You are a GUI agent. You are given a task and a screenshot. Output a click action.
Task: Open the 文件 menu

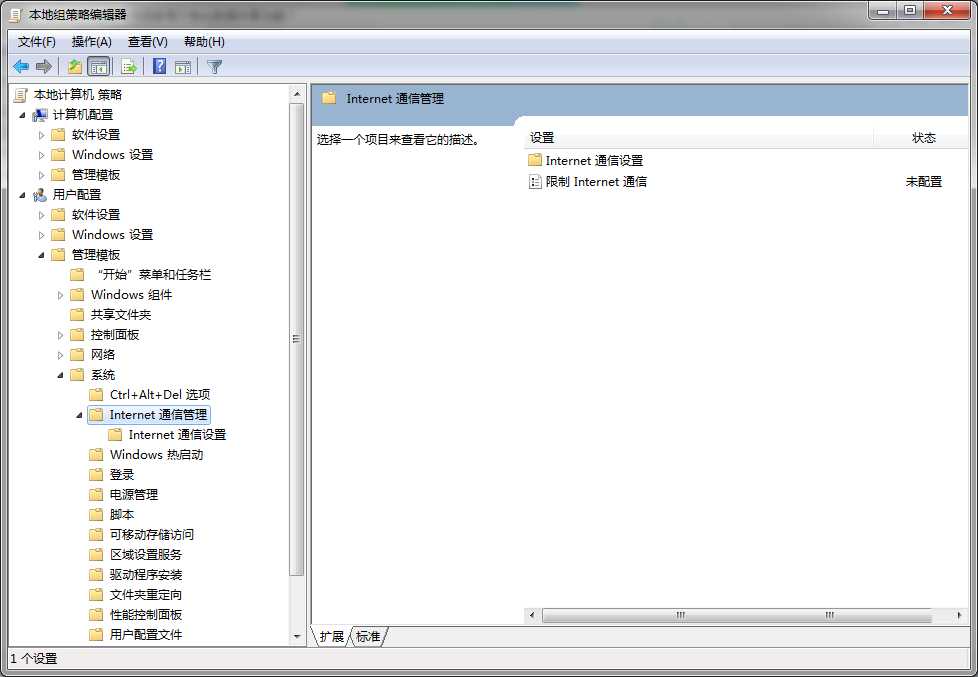coord(36,41)
